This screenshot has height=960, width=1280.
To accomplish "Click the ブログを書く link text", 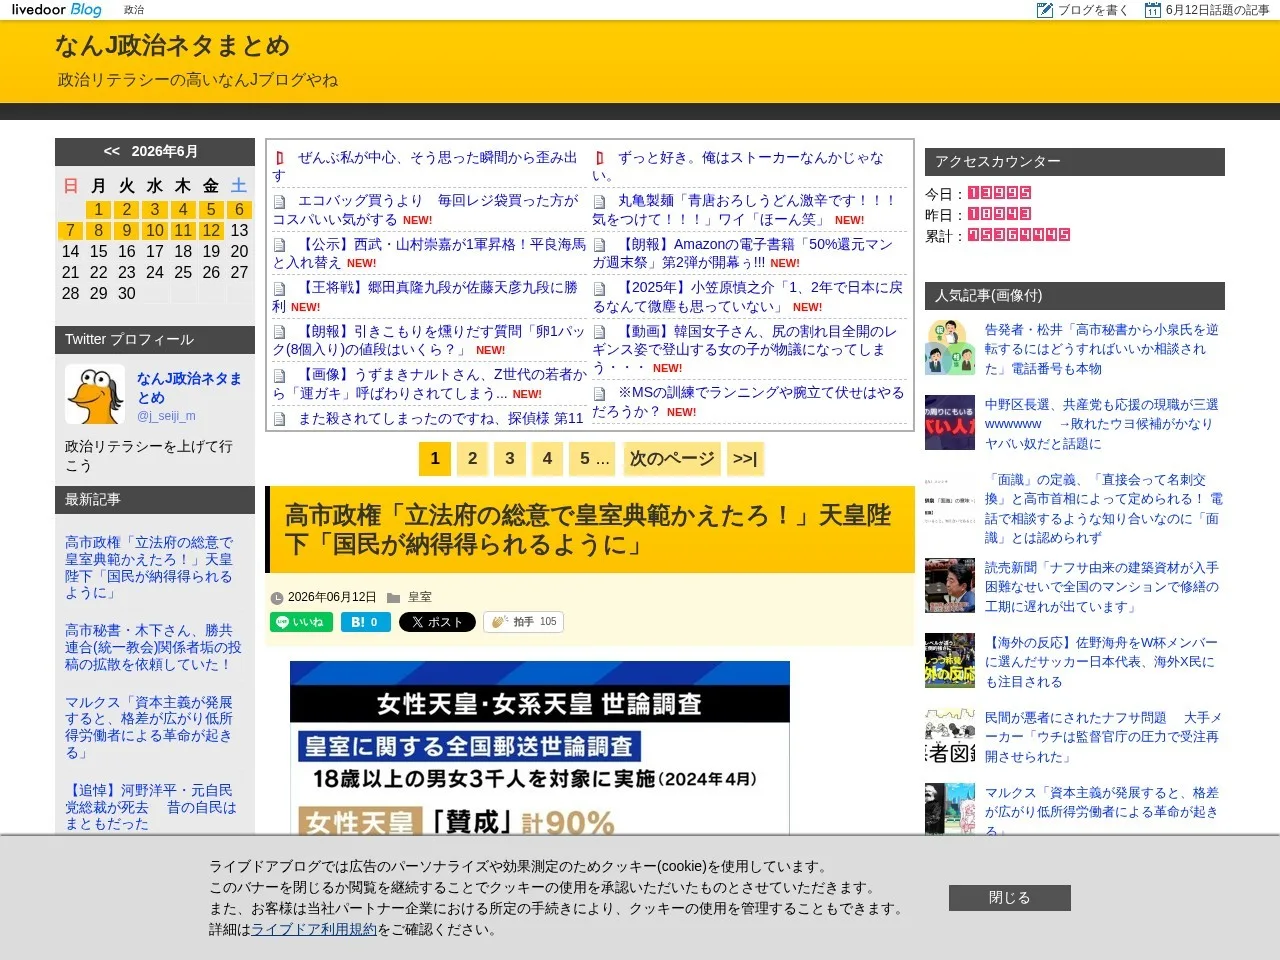I will click(x=1093, y=10).
